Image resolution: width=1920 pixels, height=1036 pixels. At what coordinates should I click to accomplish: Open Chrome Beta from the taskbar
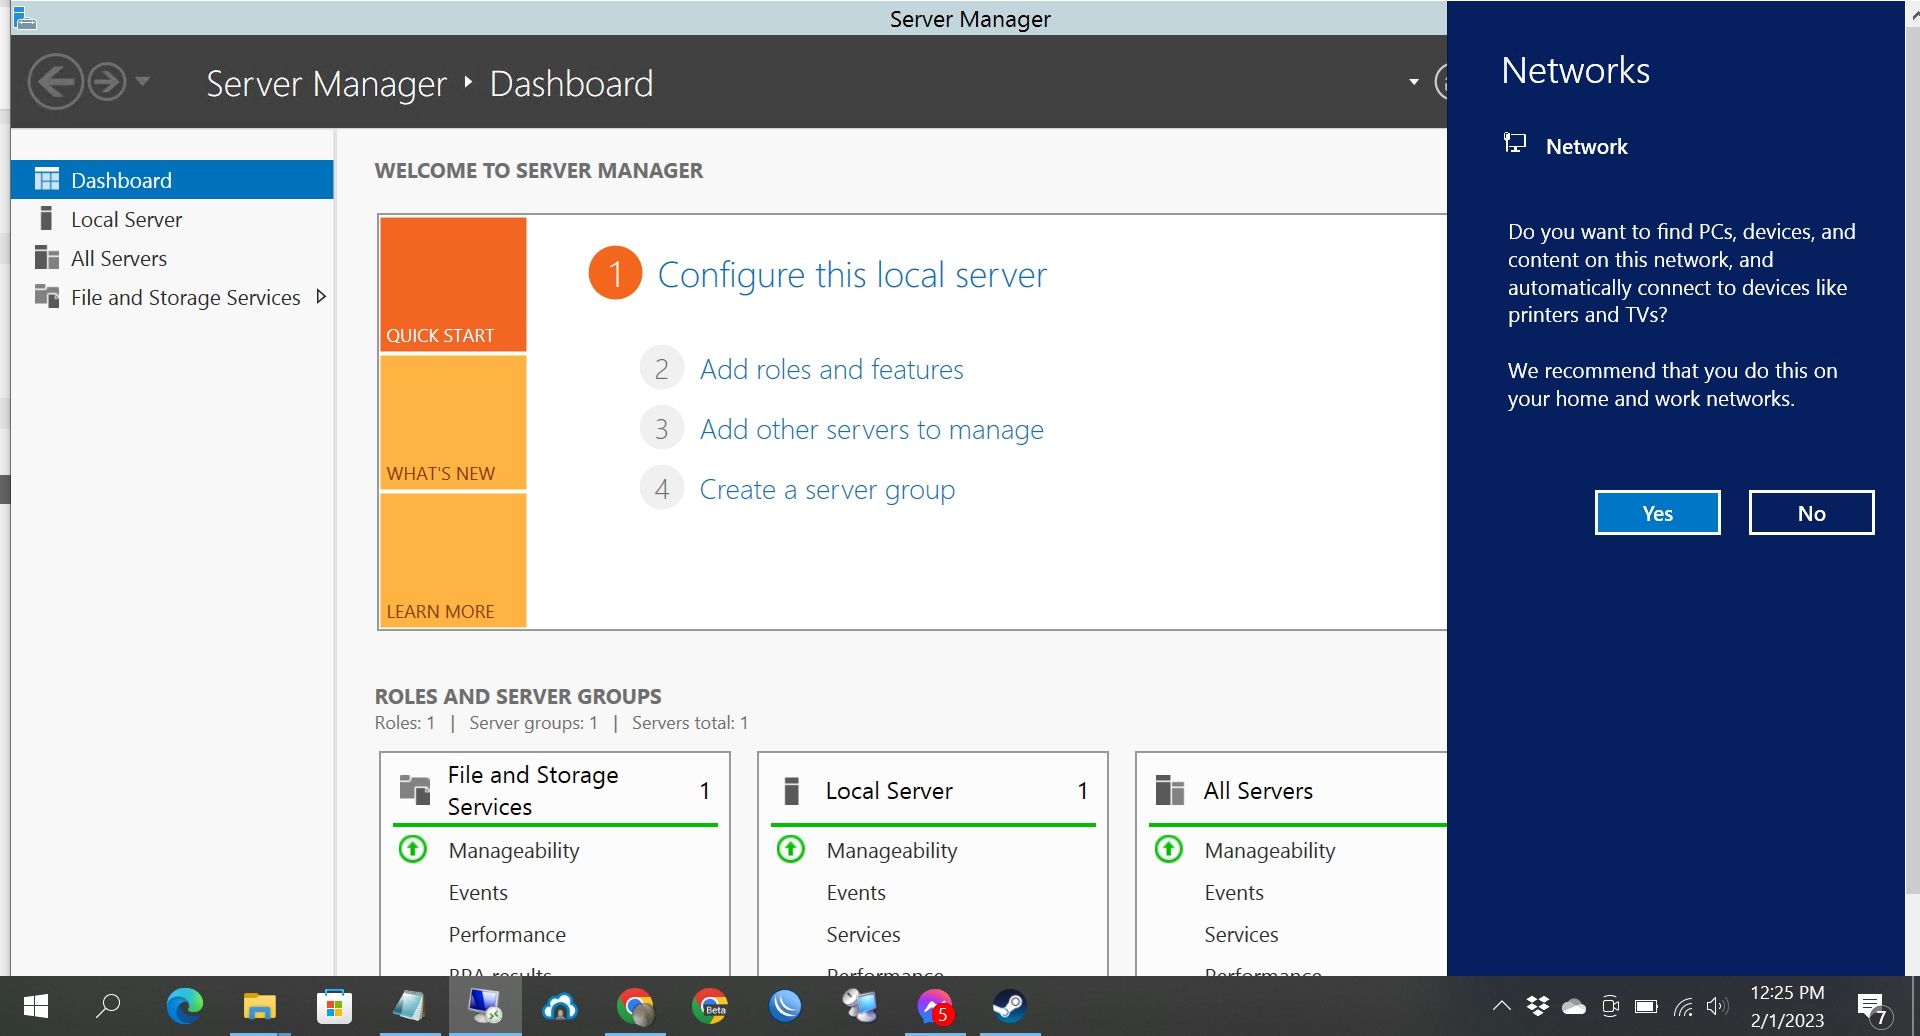coord(710,1005)
